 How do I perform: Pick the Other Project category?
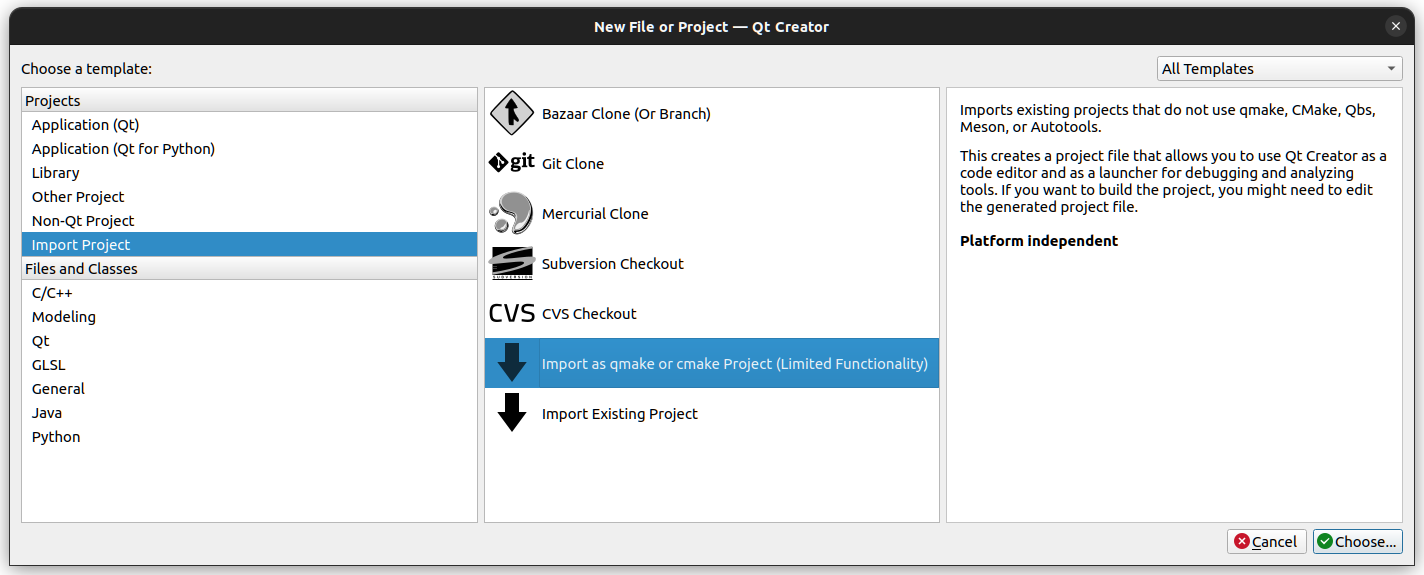[249, 197]
